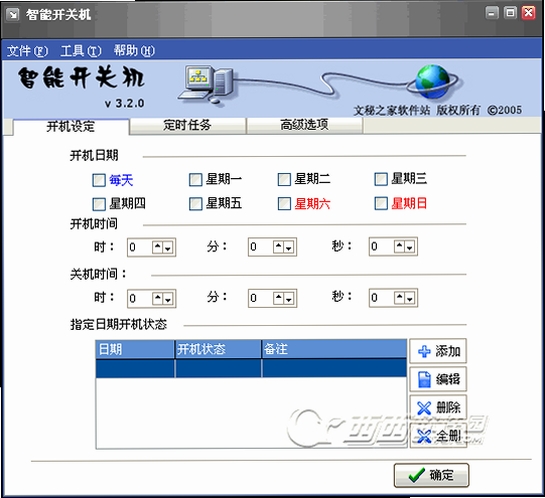Open the 高级选项 tab
This screenshot has height=498, width=545.
304,125
